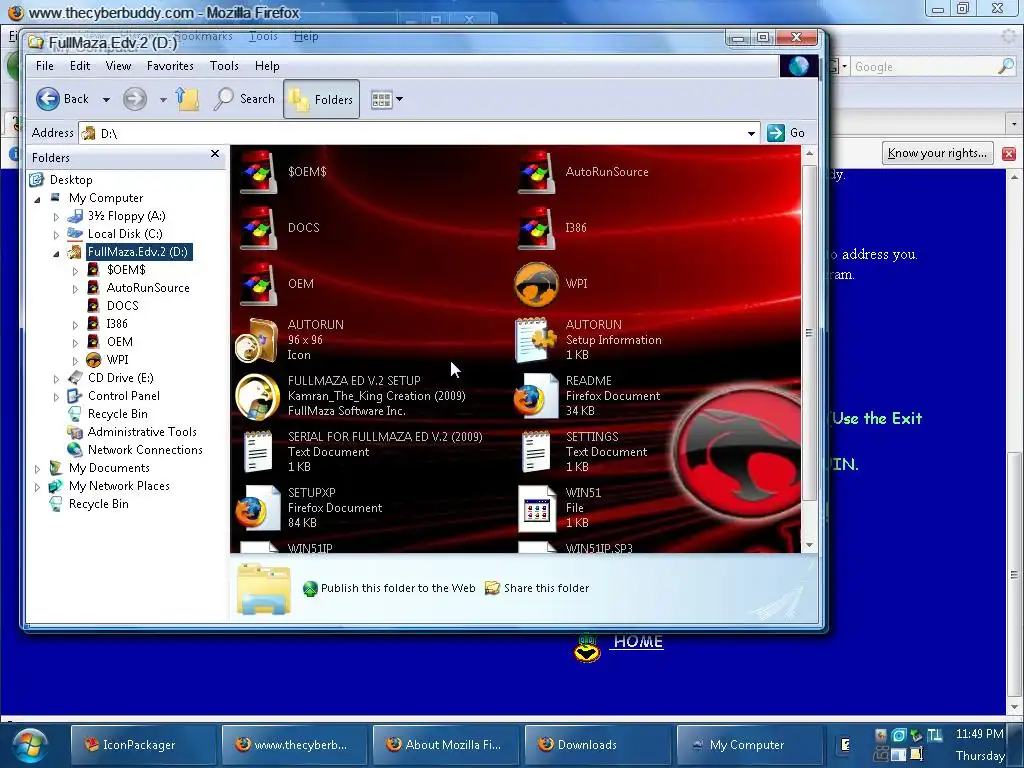
Task: Open the Tools menu in Explorer
Action: 224,66
